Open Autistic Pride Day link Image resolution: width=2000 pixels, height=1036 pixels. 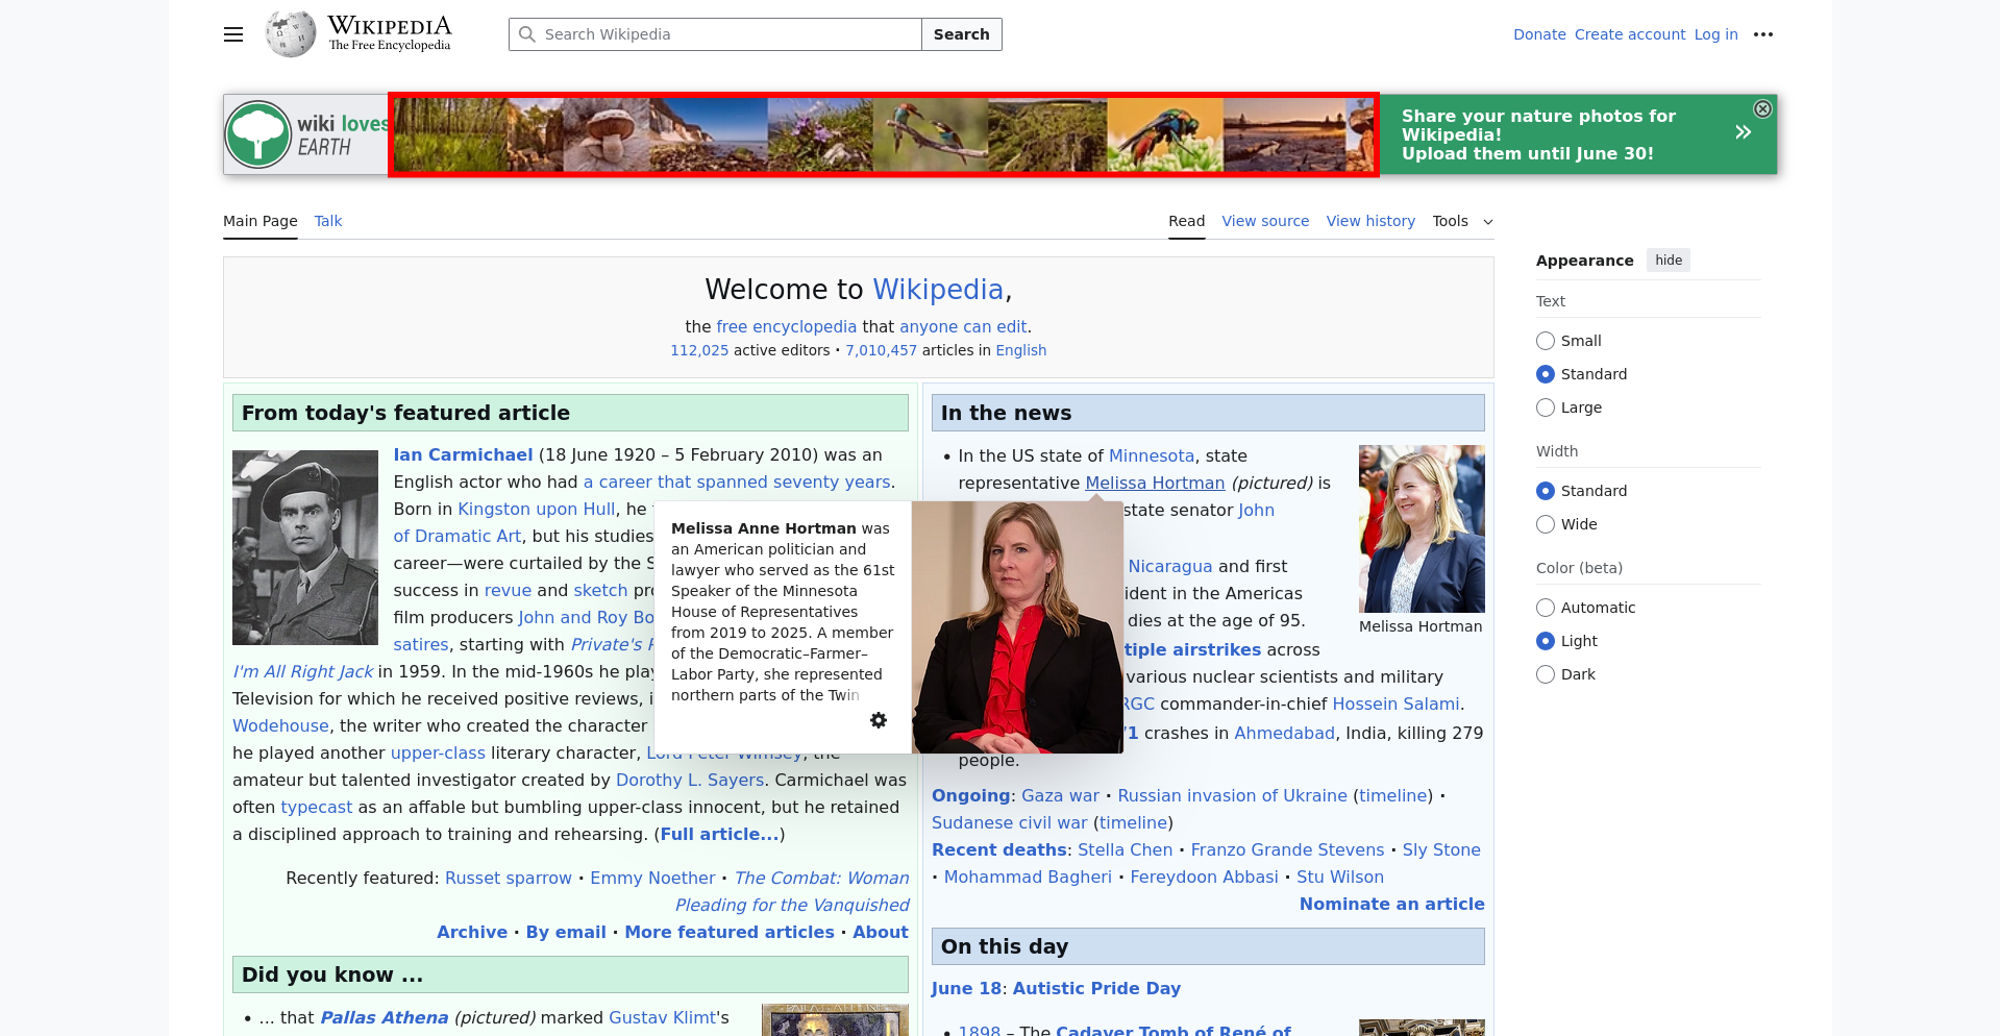coord(1096,988)
